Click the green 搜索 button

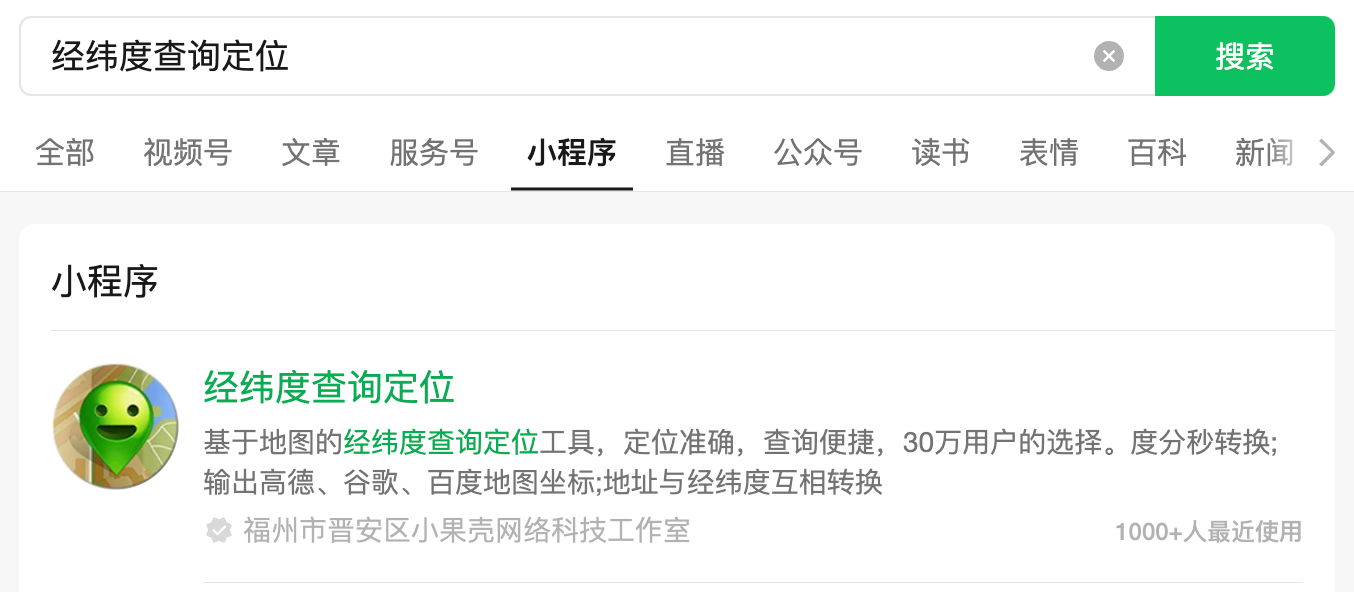point(1244,56)
